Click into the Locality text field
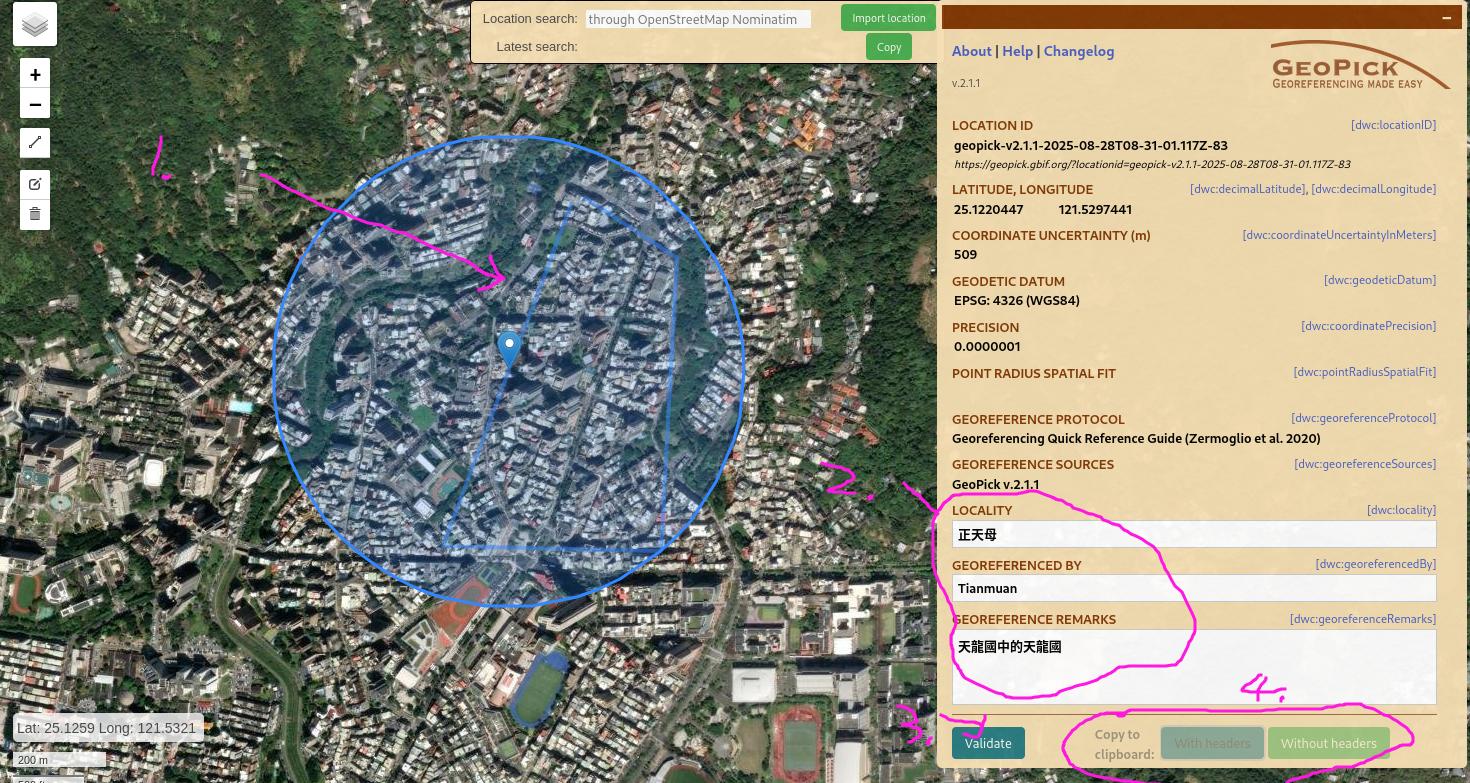This screenshot has width=1470, height=783. pos(1193,534)
